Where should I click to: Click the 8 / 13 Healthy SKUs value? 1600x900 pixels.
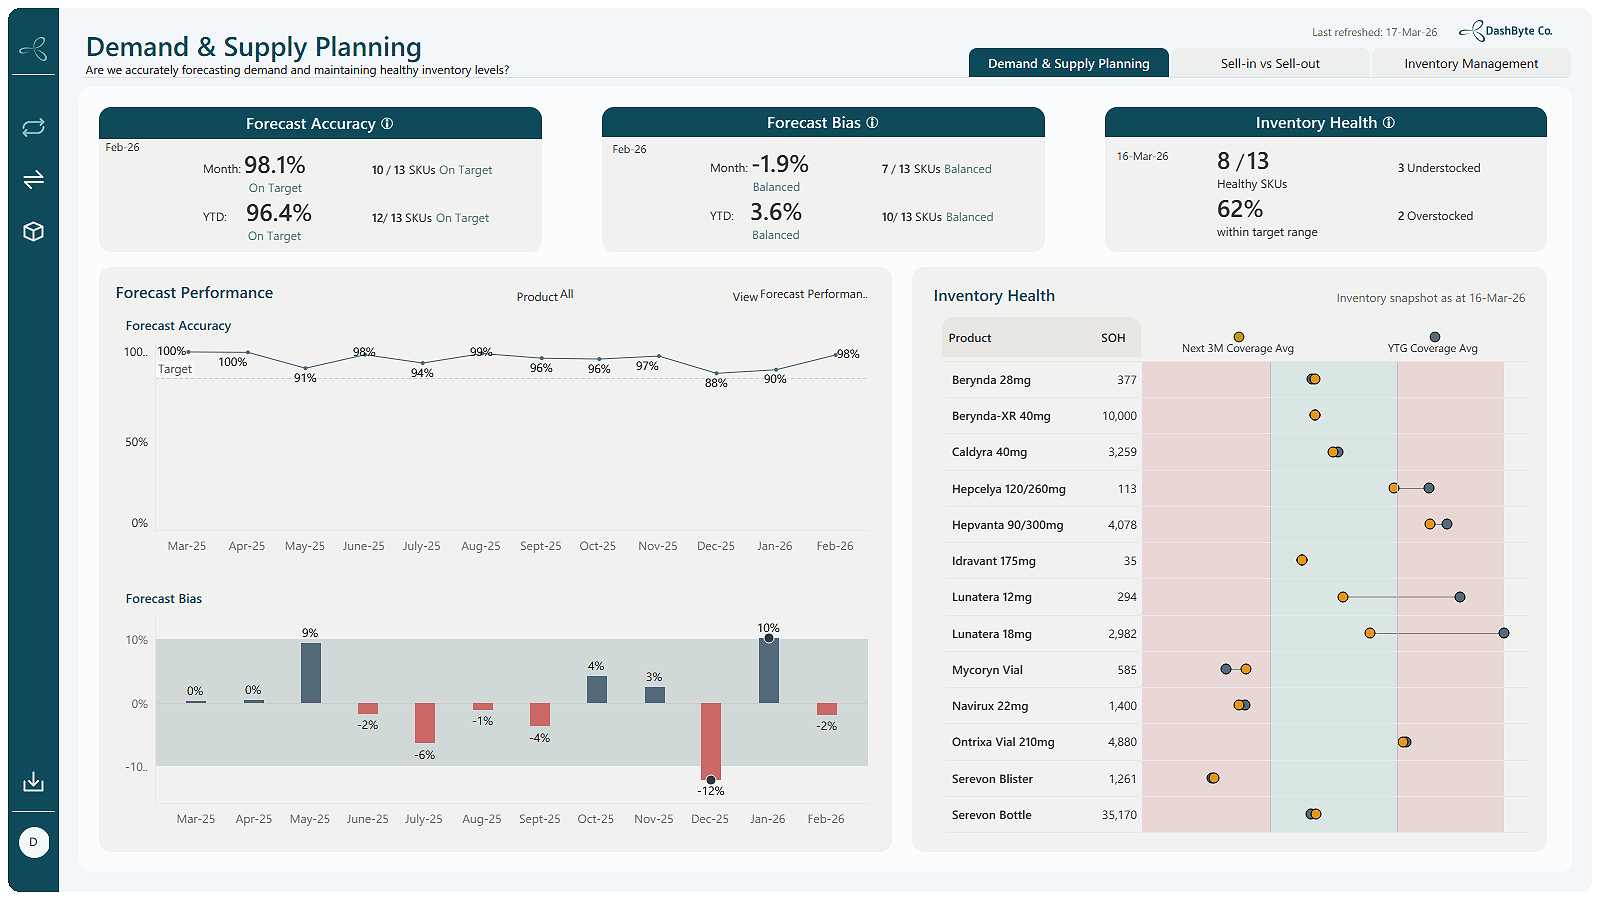click(1243, 161)
